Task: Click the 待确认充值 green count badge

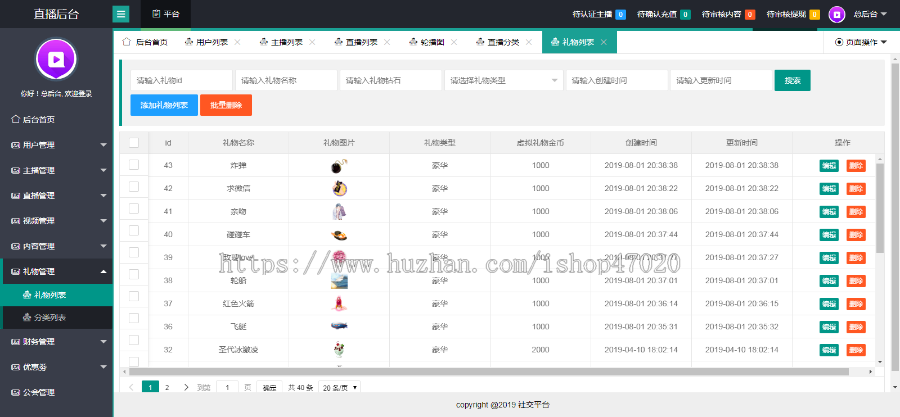Action: (685, 14)
